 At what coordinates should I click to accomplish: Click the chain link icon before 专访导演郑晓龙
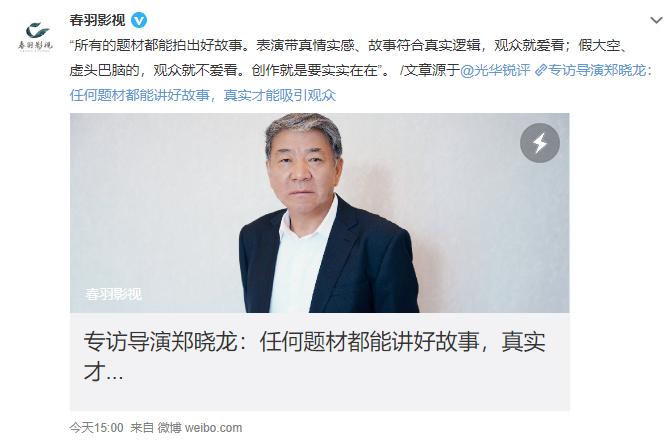coord(541,70)
